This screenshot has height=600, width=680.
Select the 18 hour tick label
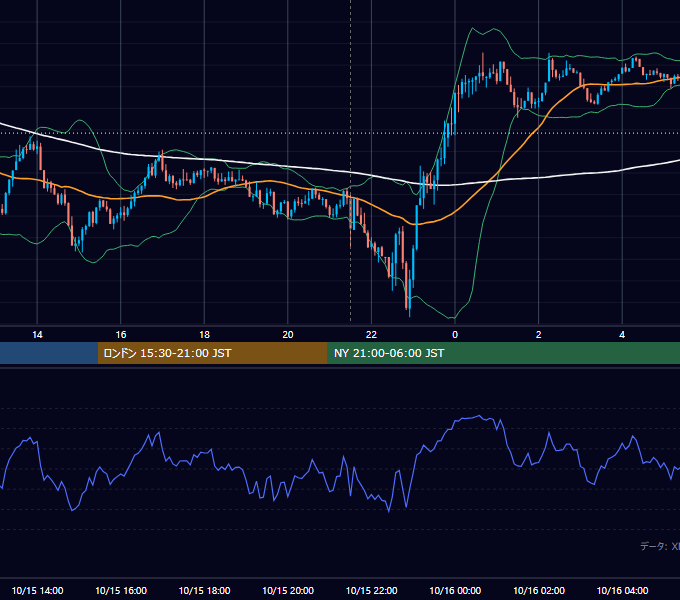(x=204, y=335)
